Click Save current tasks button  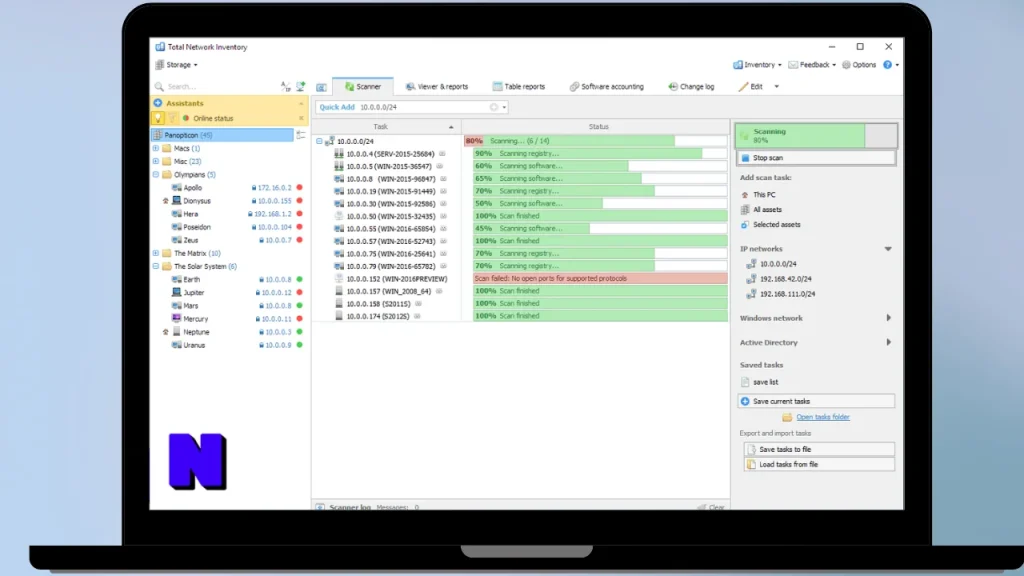(816, 401)
